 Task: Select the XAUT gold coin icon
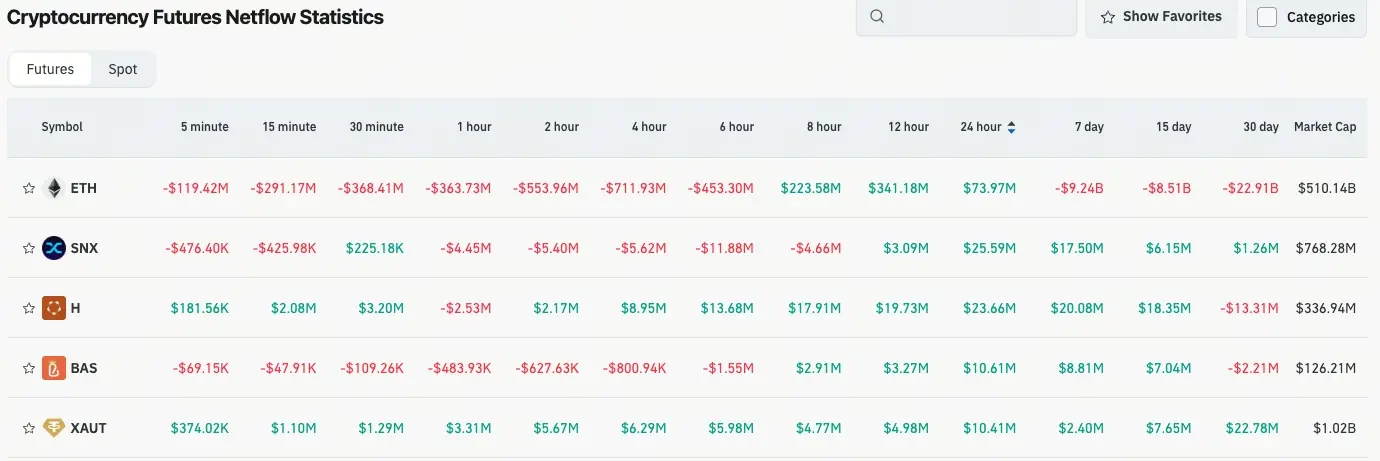coord(54,428)
